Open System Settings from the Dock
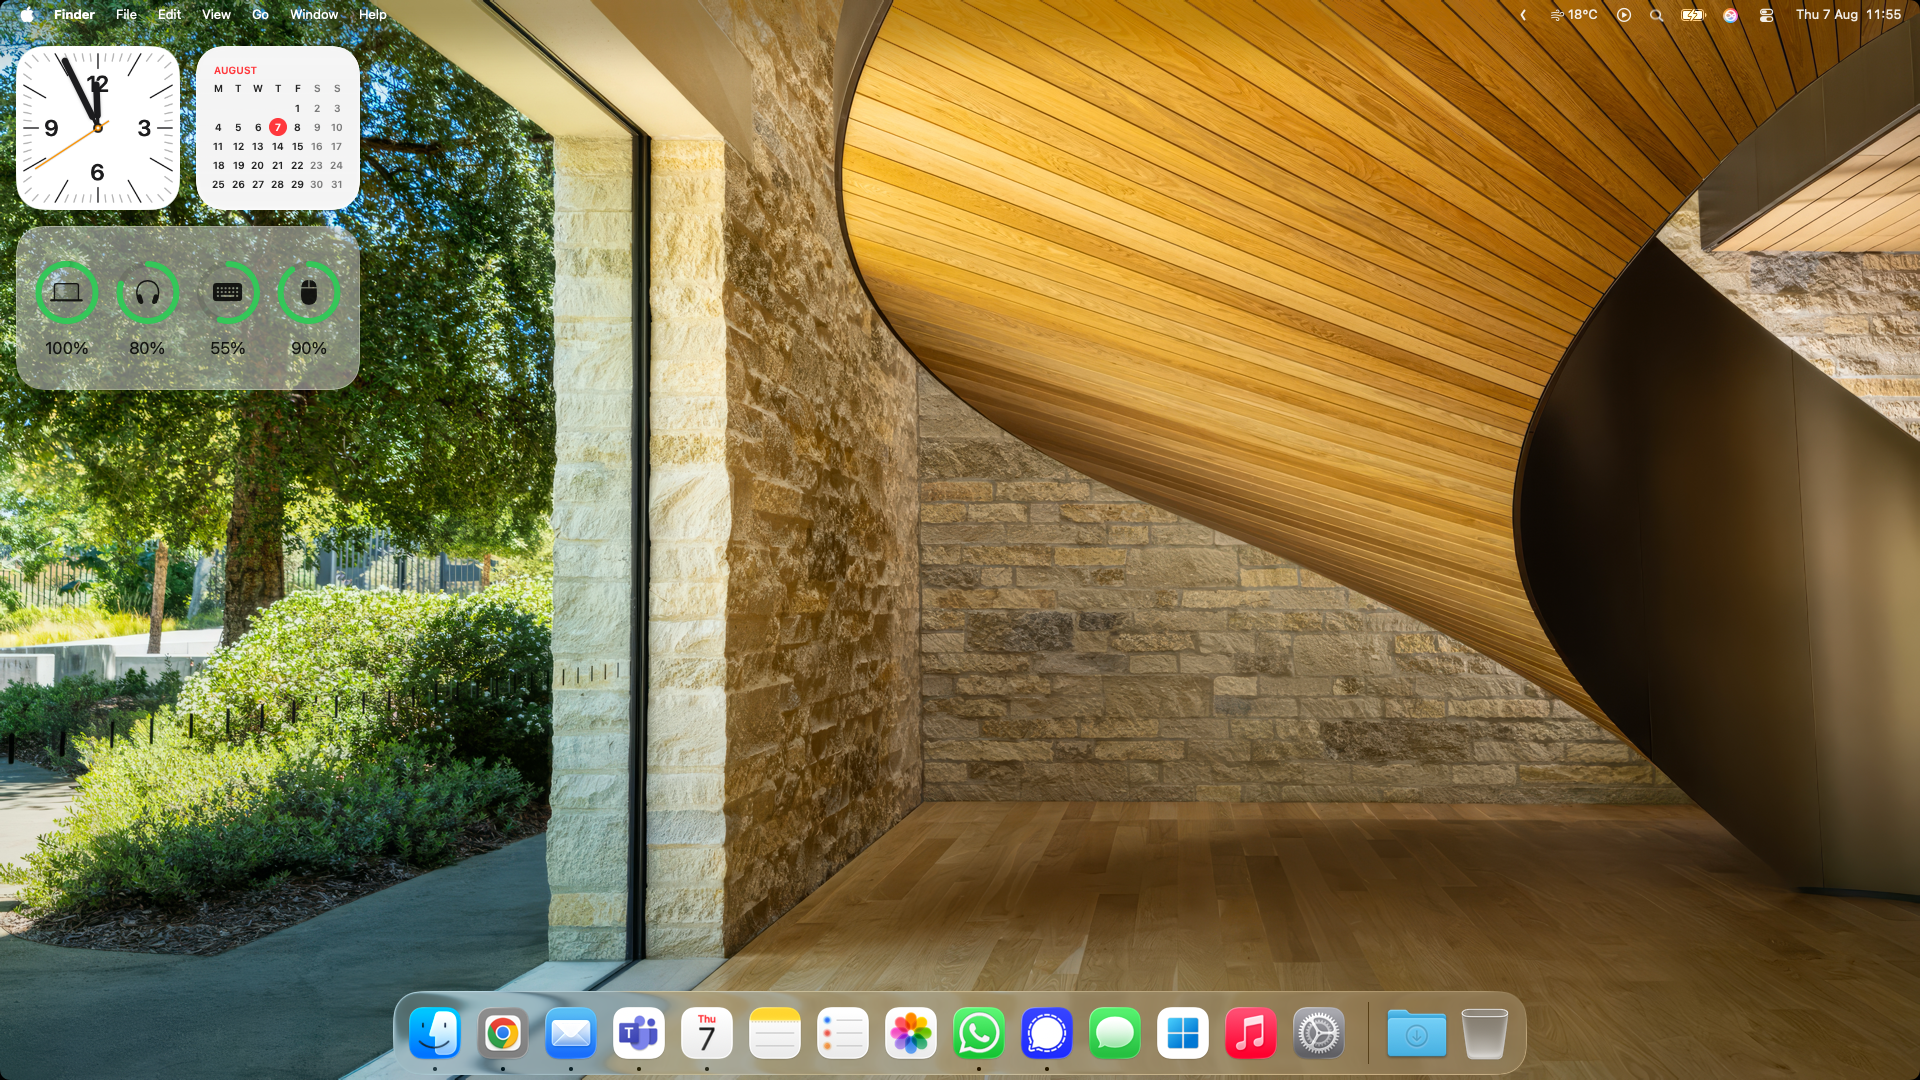This screenshot has height=1080, width=1920. point(1318,1033)
